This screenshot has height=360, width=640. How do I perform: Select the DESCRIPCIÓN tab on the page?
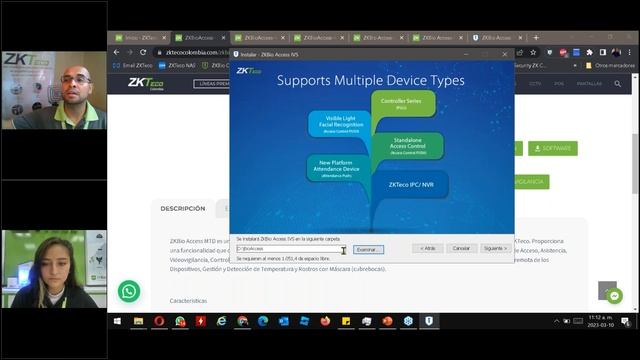[183, 209]
